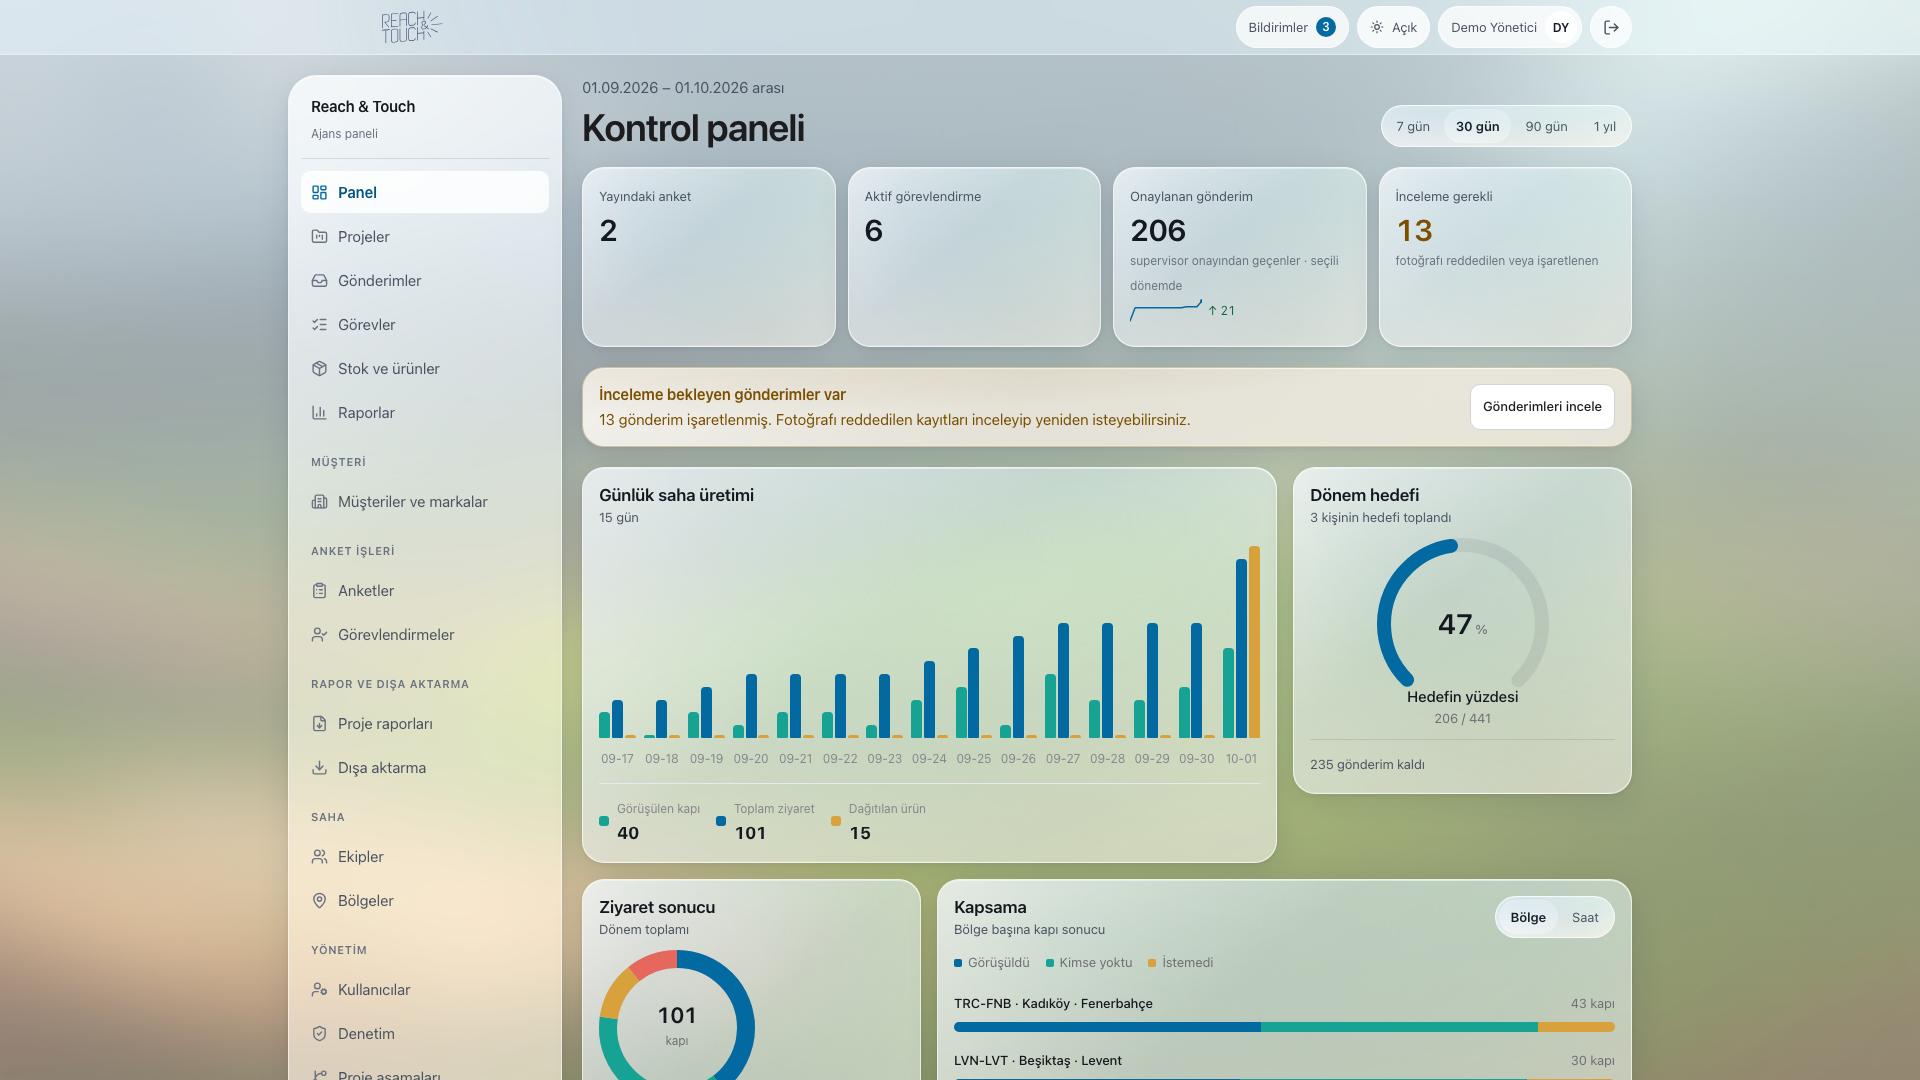Click the Gönderimleri incele button
The width and height of the screenshot is (1920, 1080).
tap(1542, 407)
